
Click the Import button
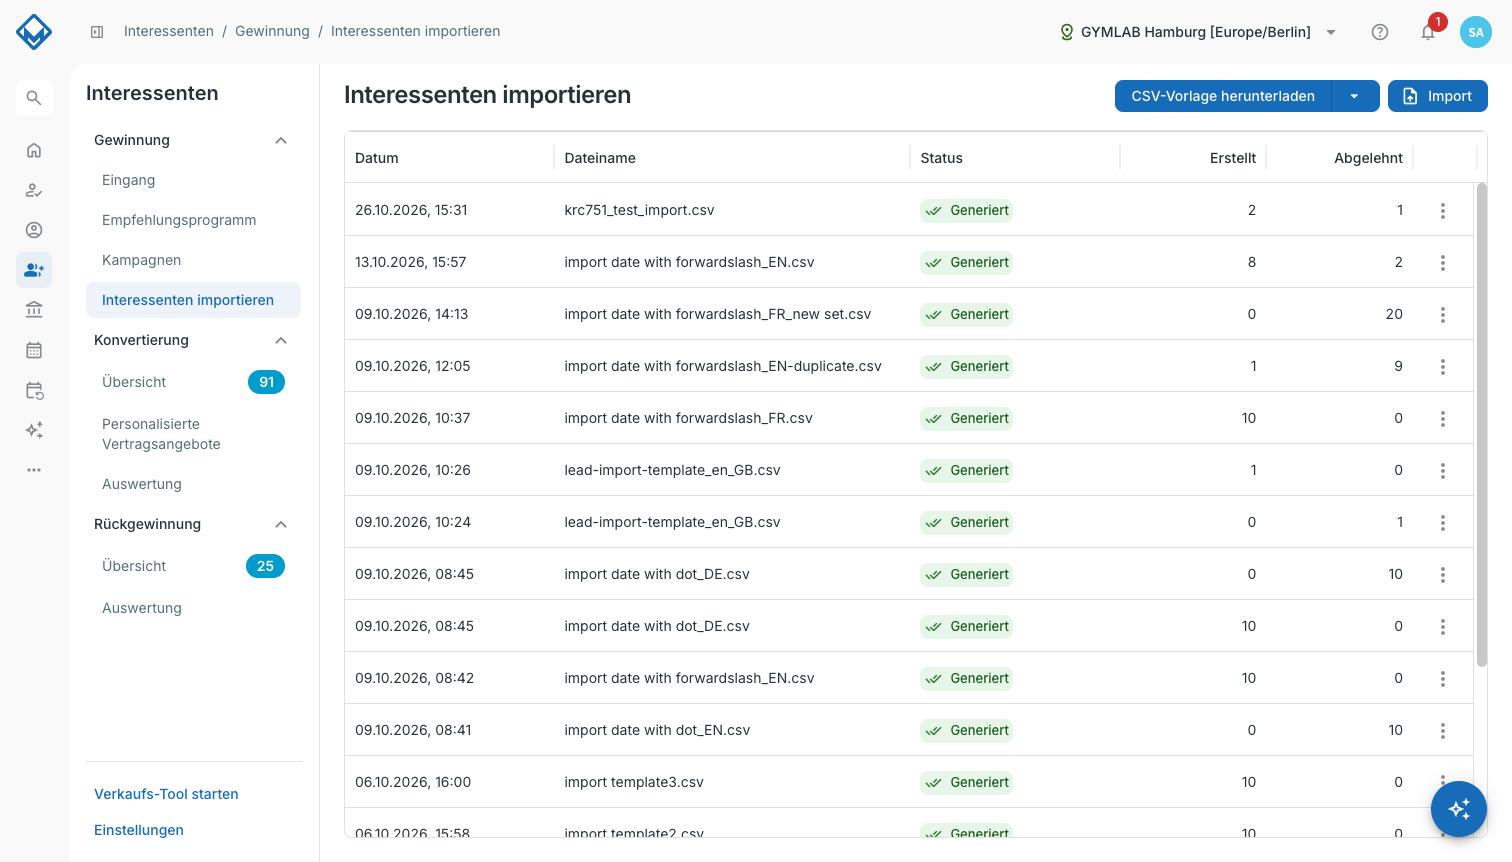(x=1438, y=96)
